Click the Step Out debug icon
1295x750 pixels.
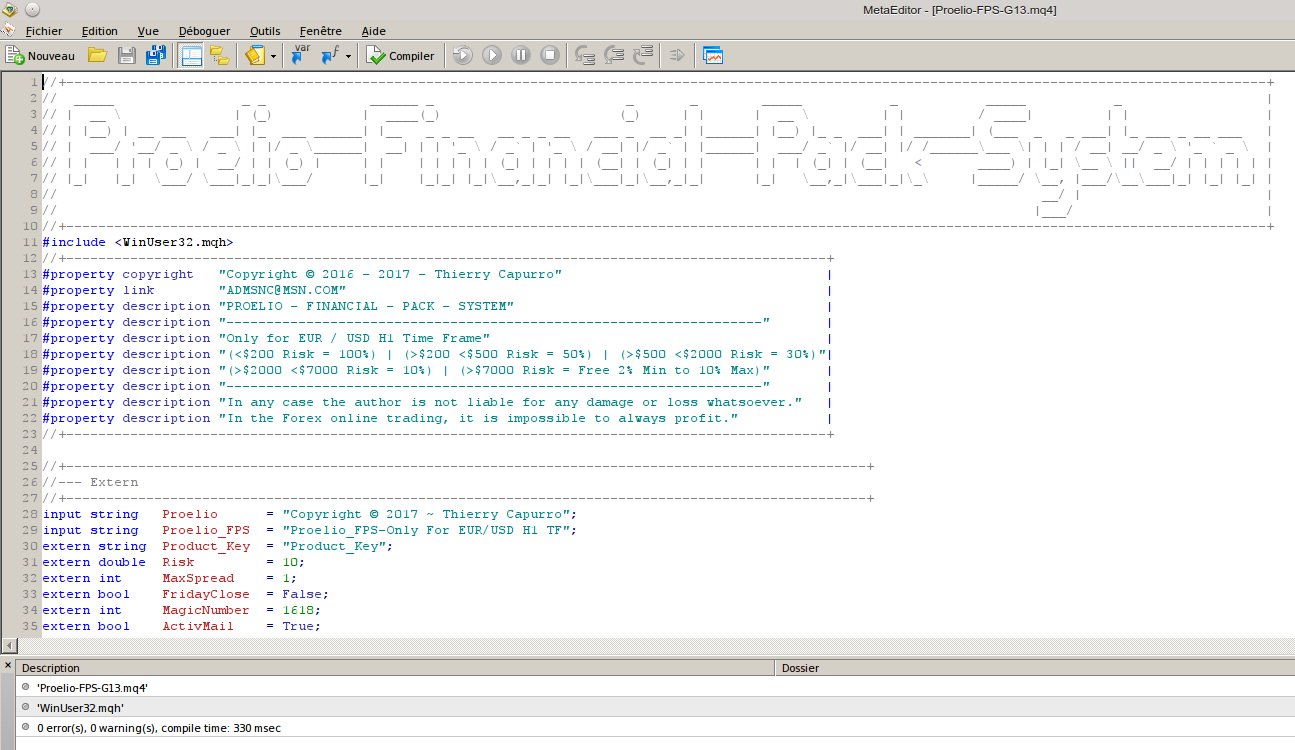point(645,56)
